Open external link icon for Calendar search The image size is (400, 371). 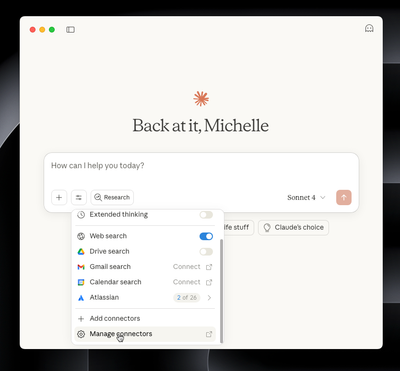click(x=209, y=282)
